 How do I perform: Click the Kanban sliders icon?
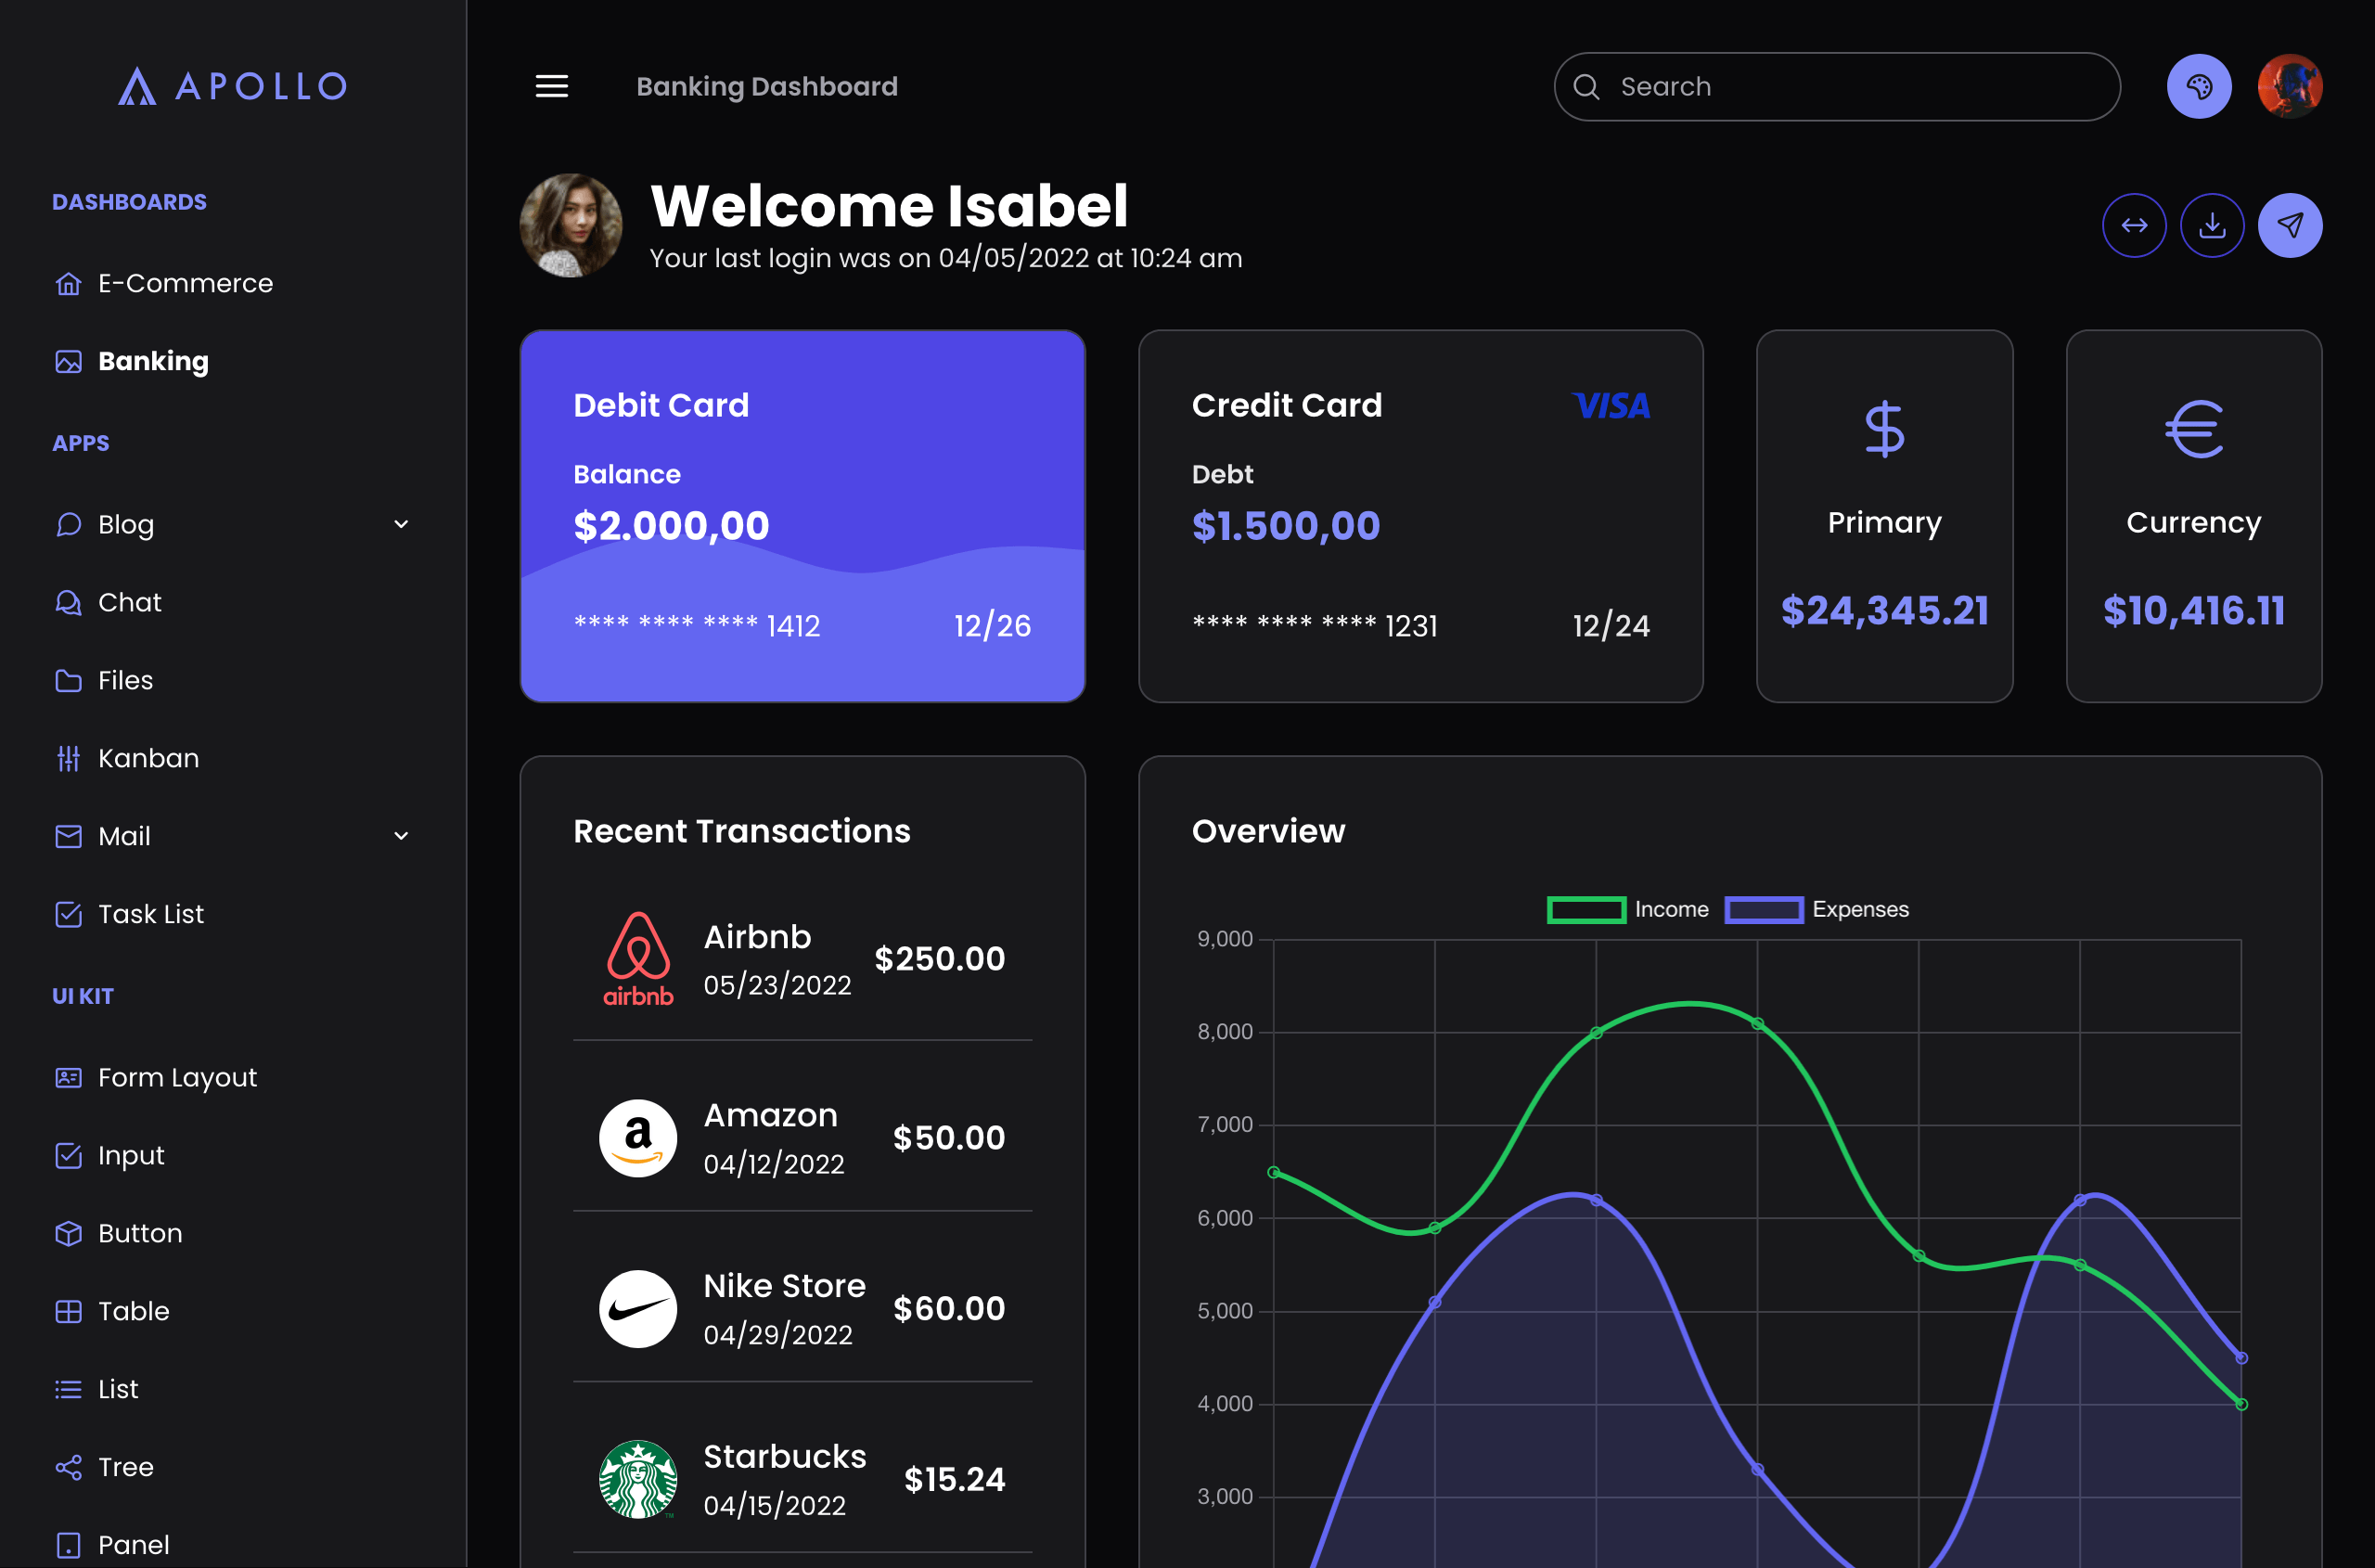pyautogui.click(x=68, y=758)
